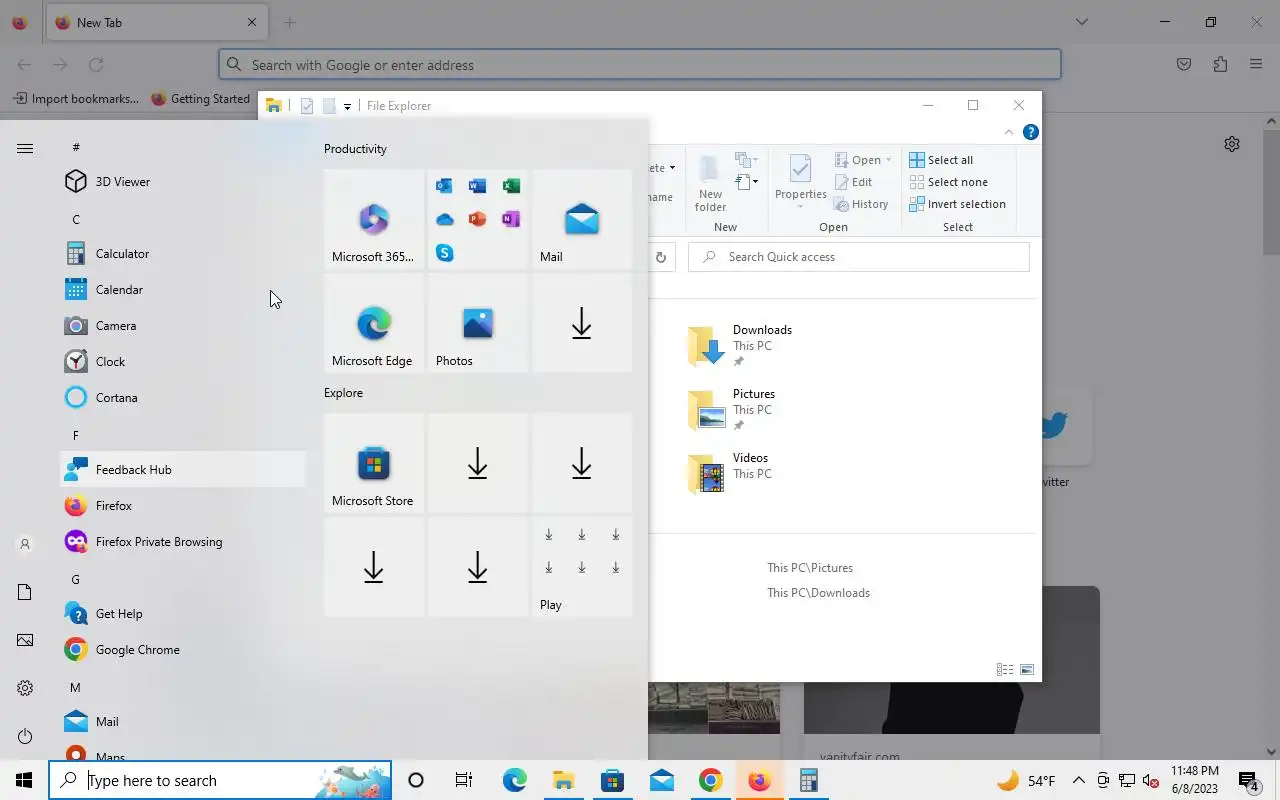The image size is (1280, 800).
Task: Click Import bookmarks in Firefox toolbar
Action: (76, 99)
